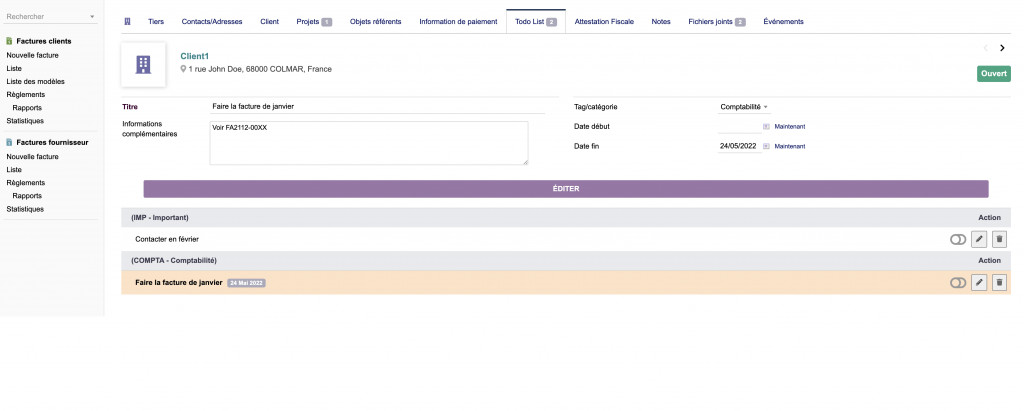Click the address map pin icon
This screenshot has width=1024, height=411.
[x=184, y=69]
